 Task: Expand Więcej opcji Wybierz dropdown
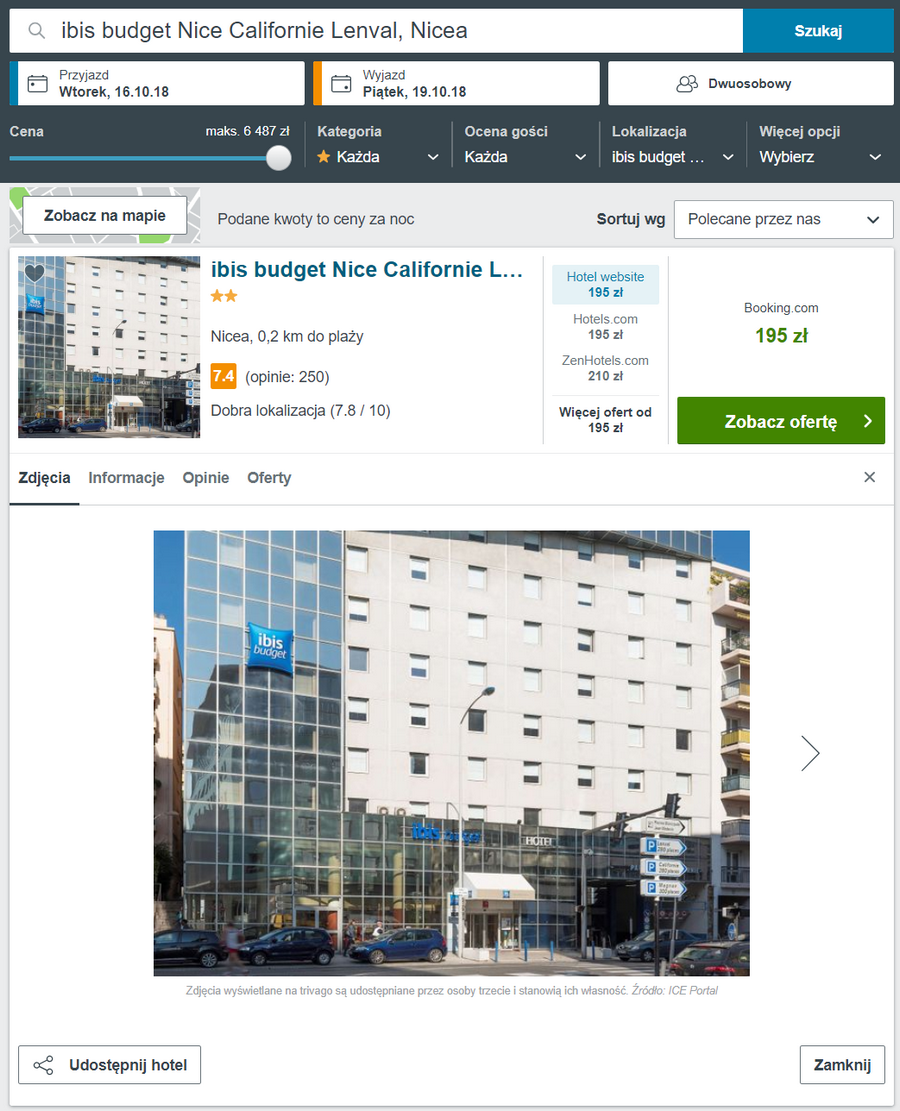(x=820, y=157)
